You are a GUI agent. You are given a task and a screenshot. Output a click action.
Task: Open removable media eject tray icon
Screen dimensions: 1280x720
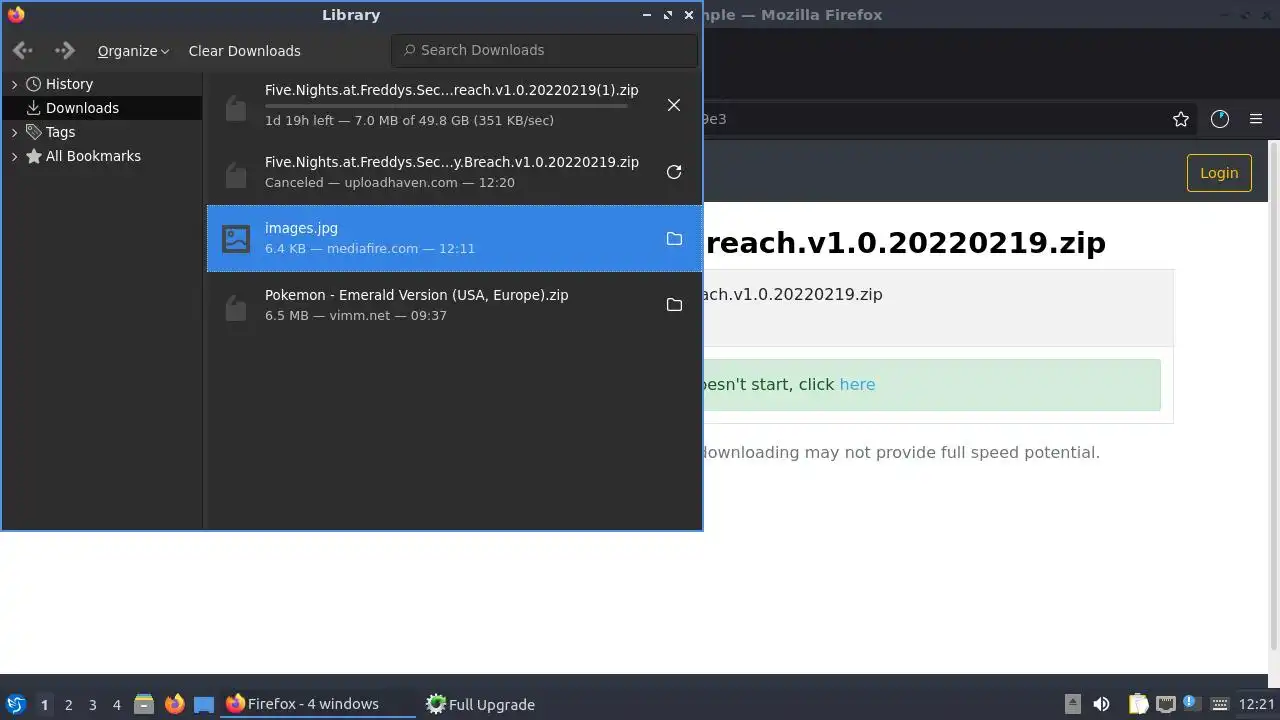[1072, 704]
